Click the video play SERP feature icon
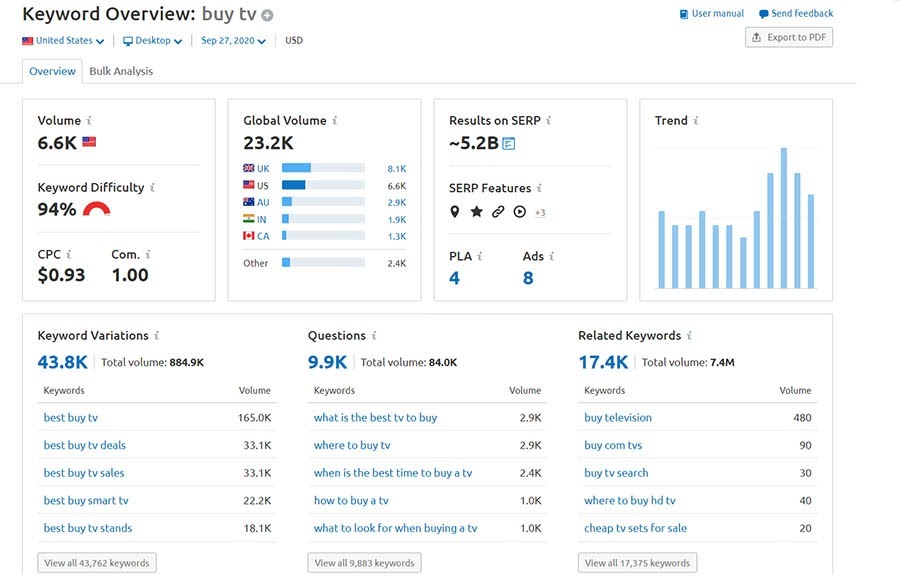 (x=519, y=212)
